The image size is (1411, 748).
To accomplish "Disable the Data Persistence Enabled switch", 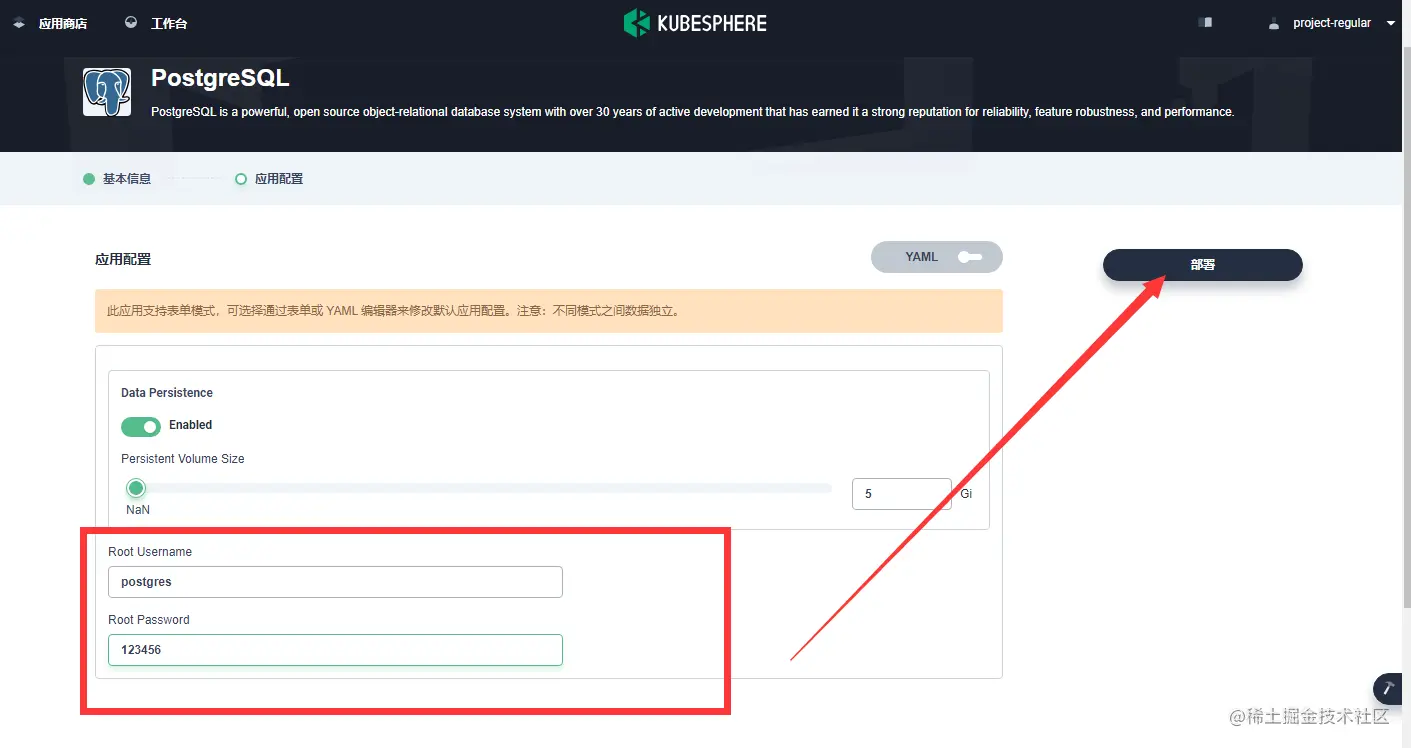I will (x=141, y=427).
